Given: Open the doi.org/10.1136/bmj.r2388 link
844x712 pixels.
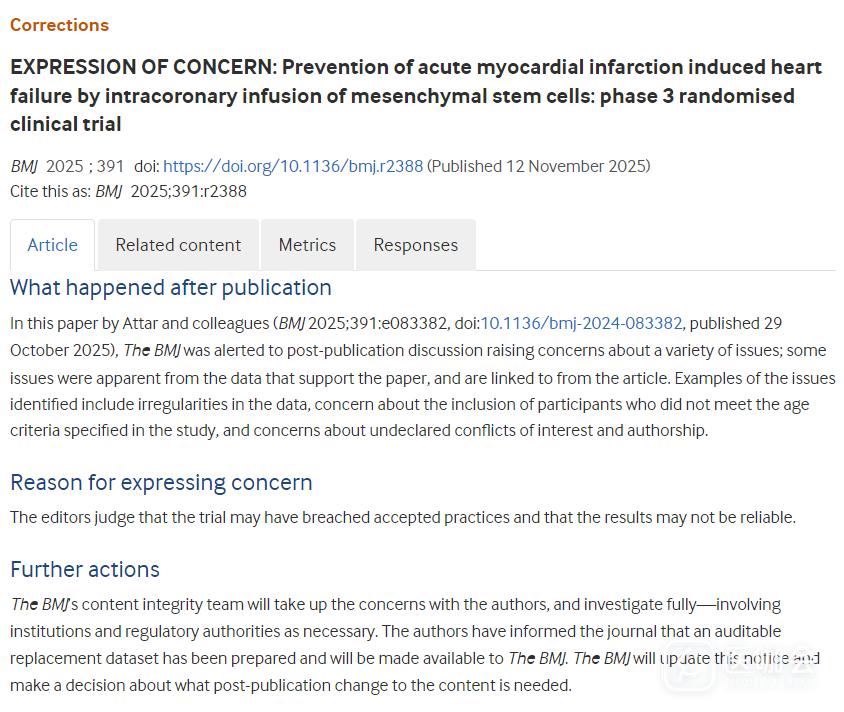Looking at the screenshot, I should point(292,166).
